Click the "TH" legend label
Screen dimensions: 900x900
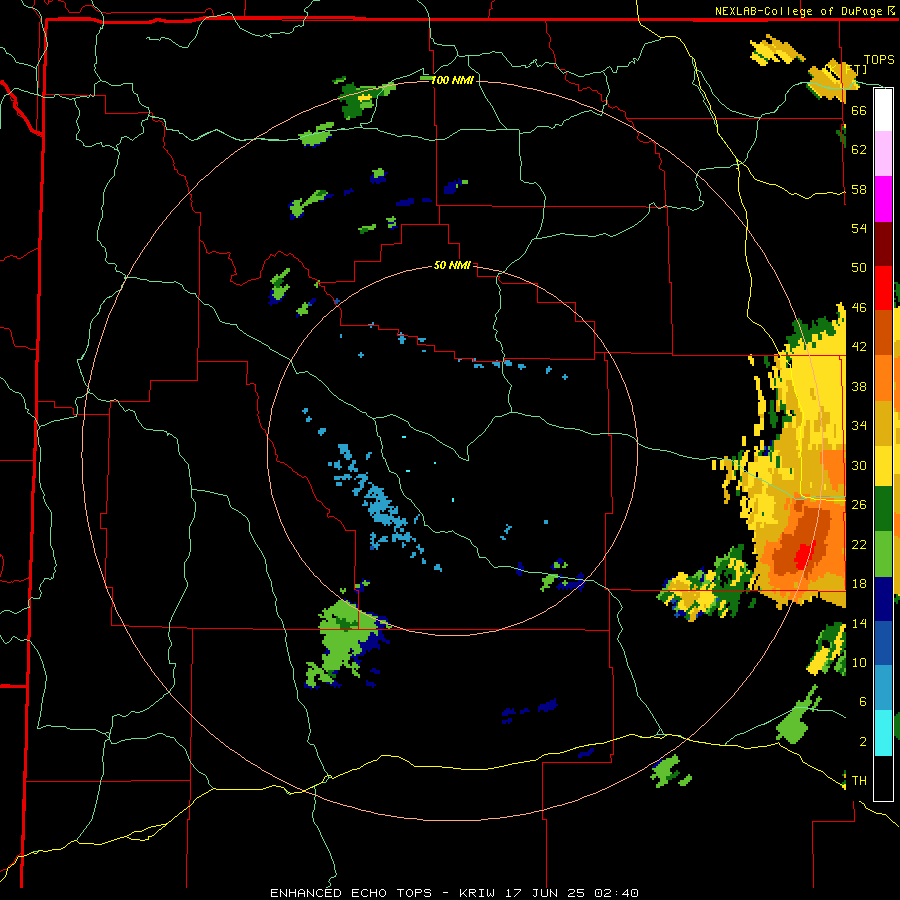pyautogui.click(x=859, y=781)
